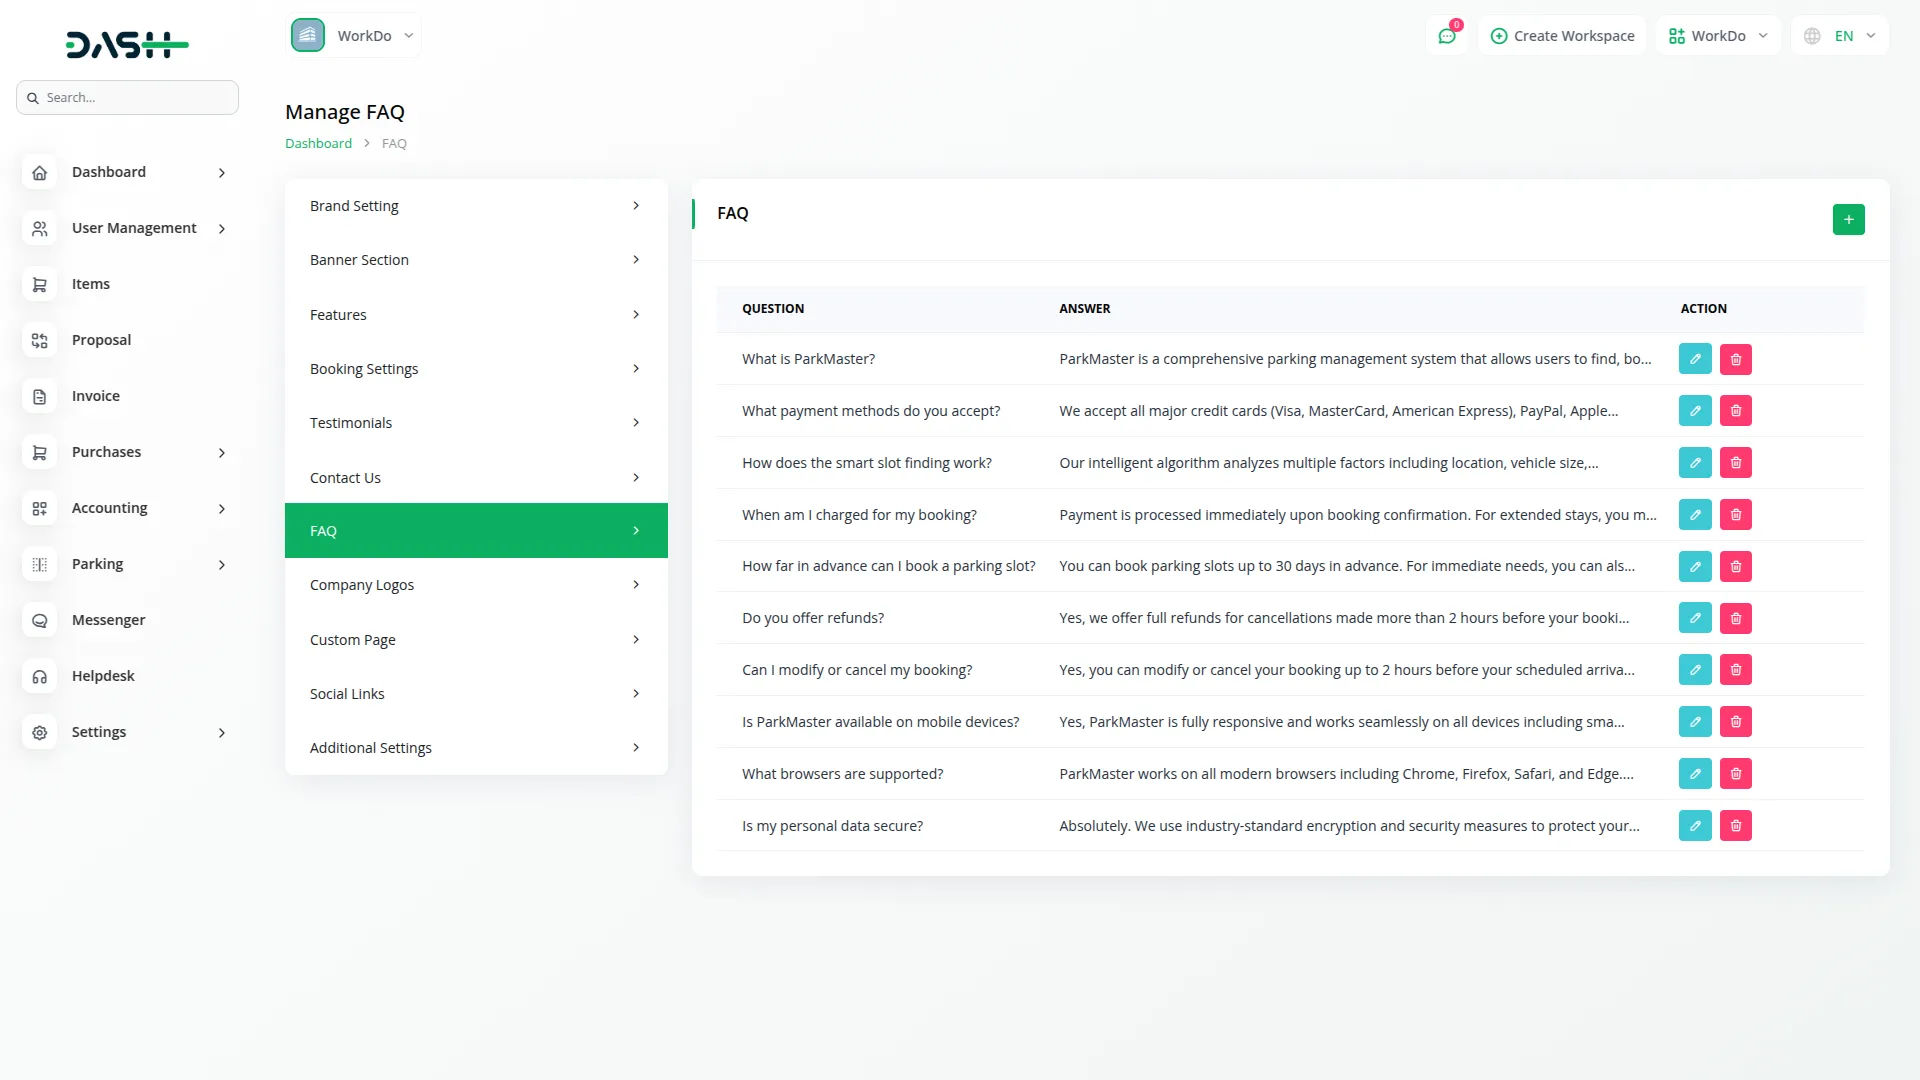1920x1080 pixels.
Task: Edit 'When am I charged for my booking?' entry
Action: [x=1695, y=515]
